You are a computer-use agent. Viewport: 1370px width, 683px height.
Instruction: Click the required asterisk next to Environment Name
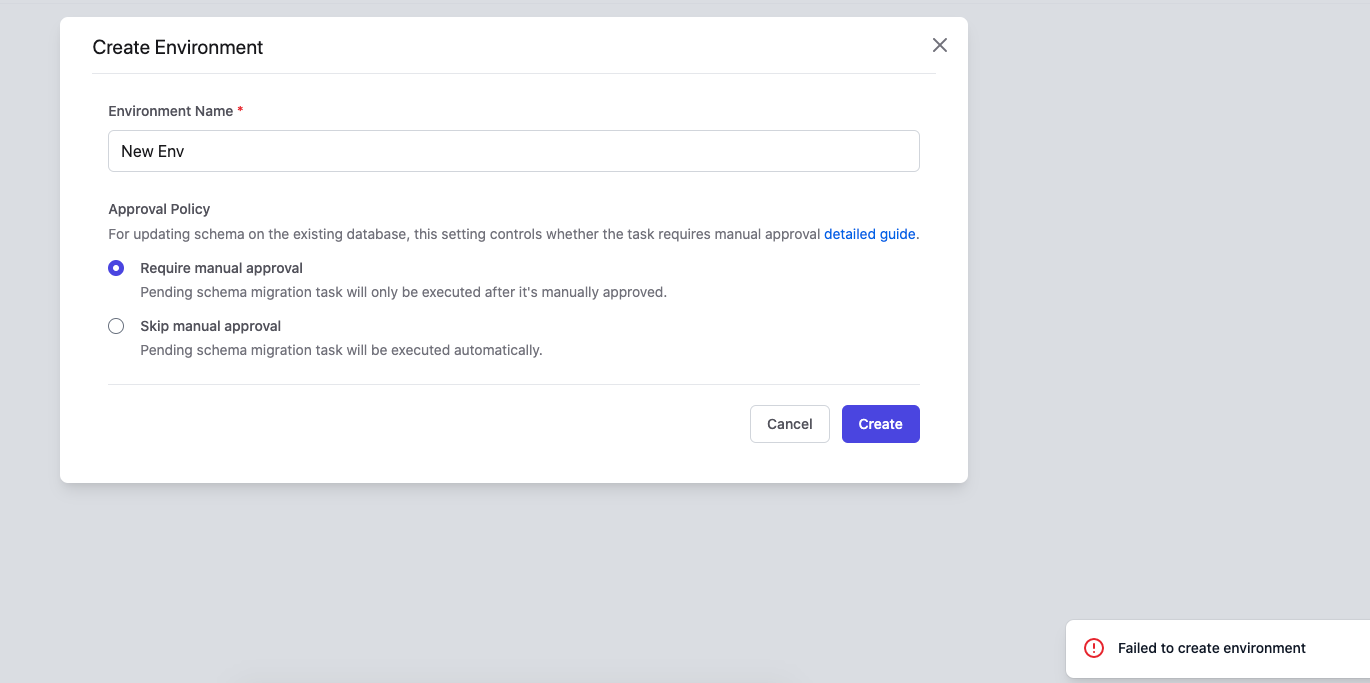pos(239,111)
